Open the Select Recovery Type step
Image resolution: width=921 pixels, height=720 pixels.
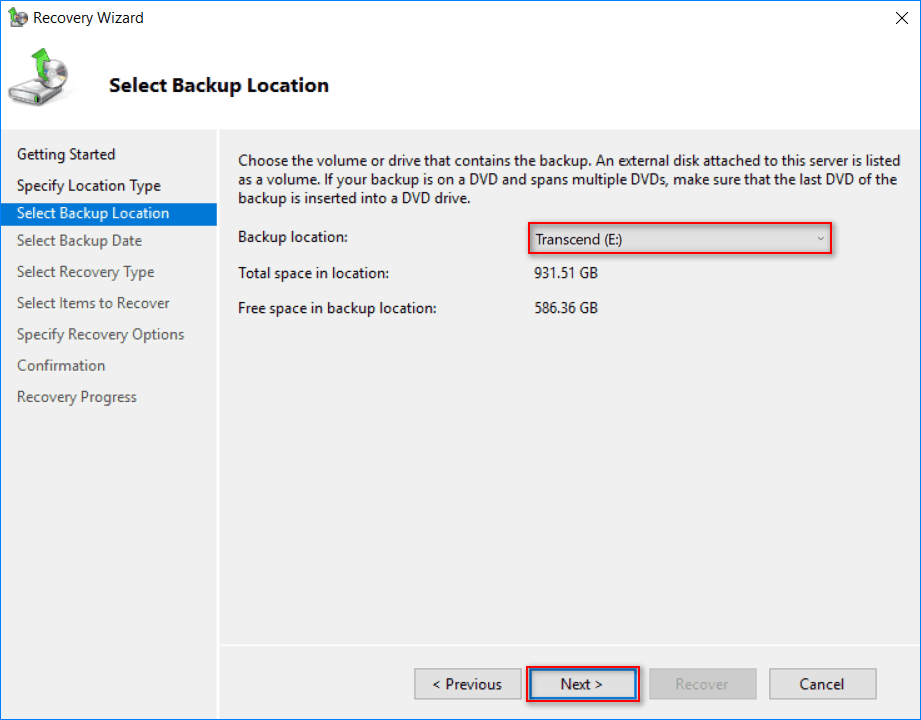(86, 272)
